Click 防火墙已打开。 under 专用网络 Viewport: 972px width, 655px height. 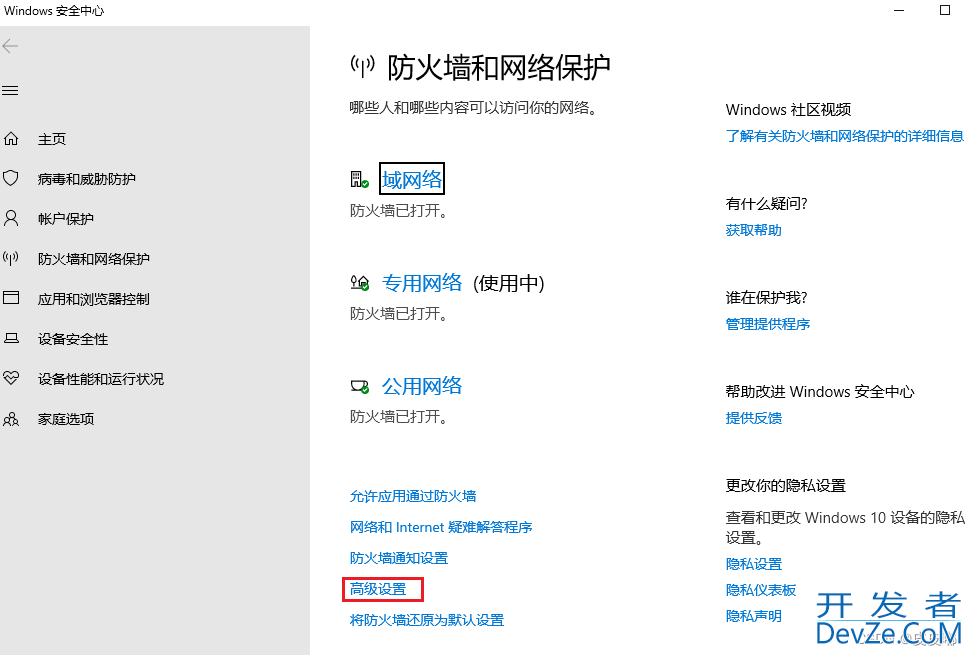pos(399,314)
